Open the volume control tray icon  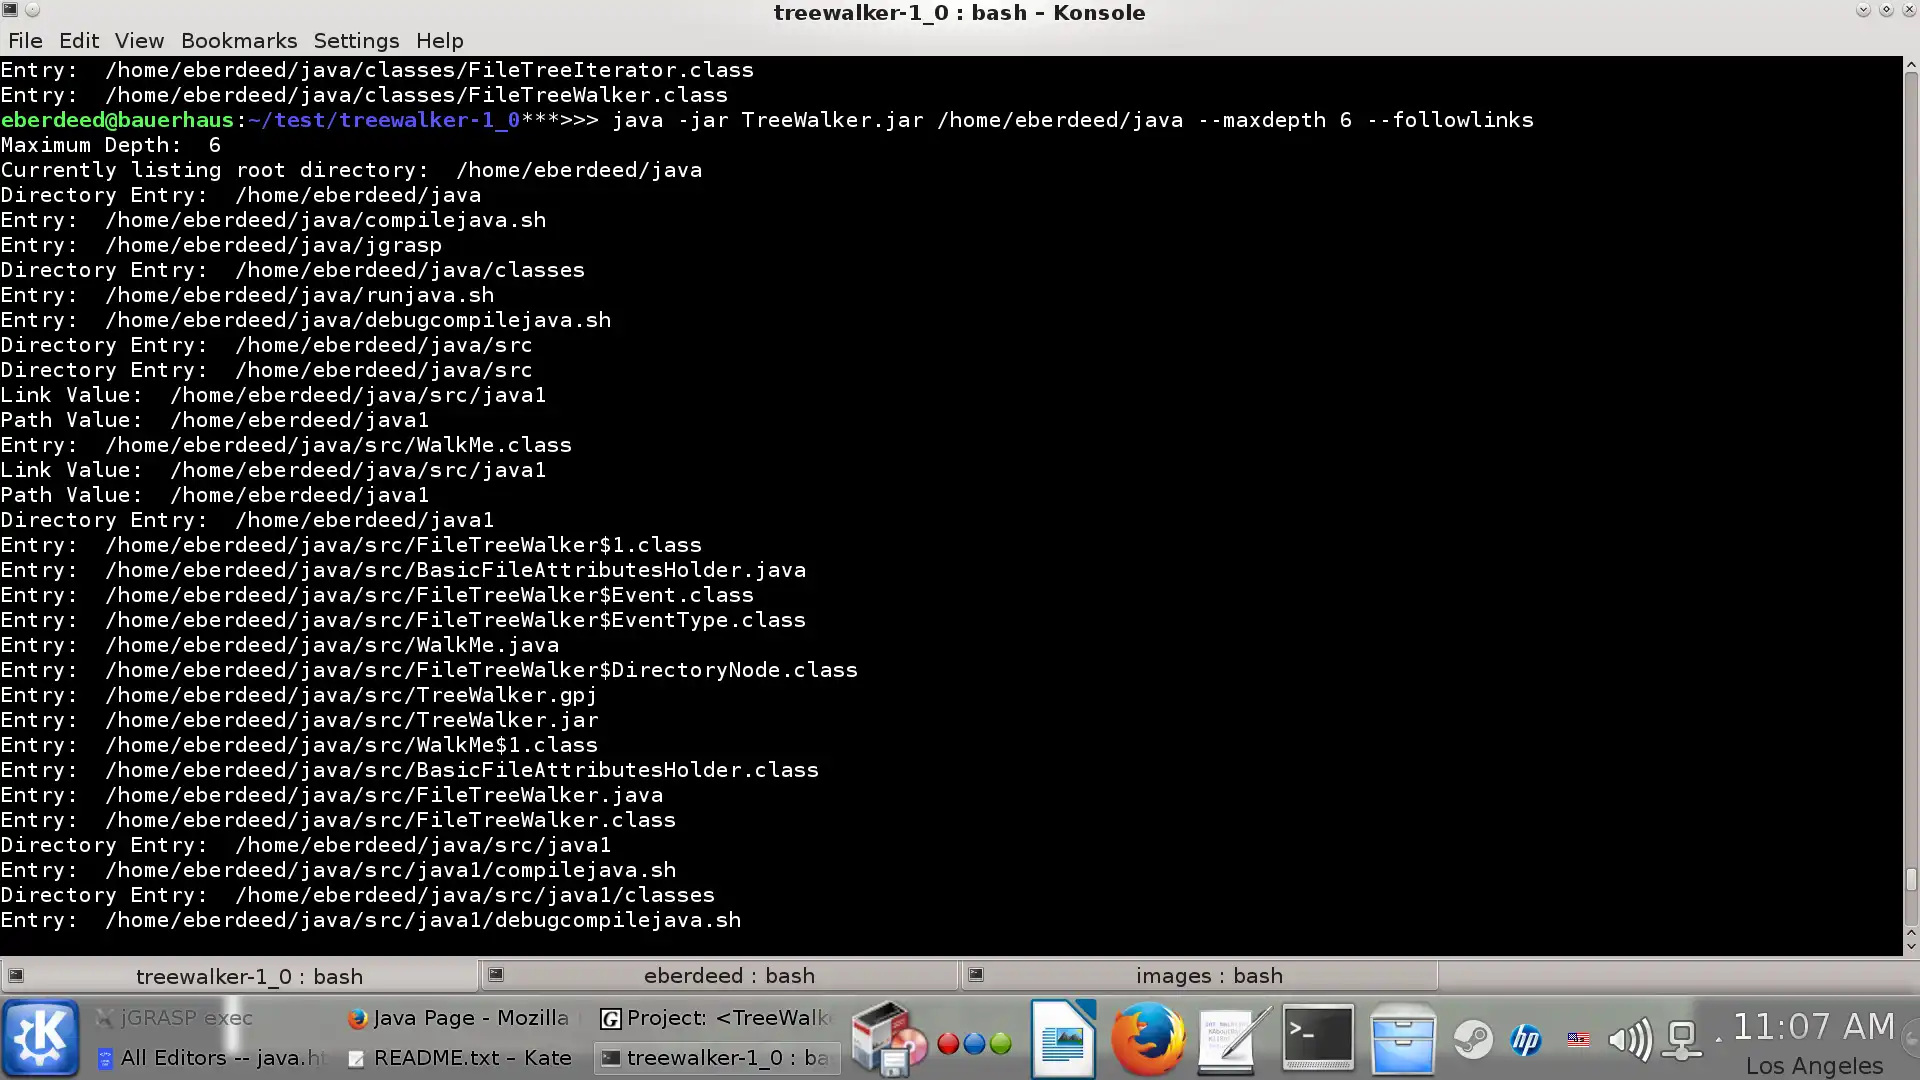1629,1040
